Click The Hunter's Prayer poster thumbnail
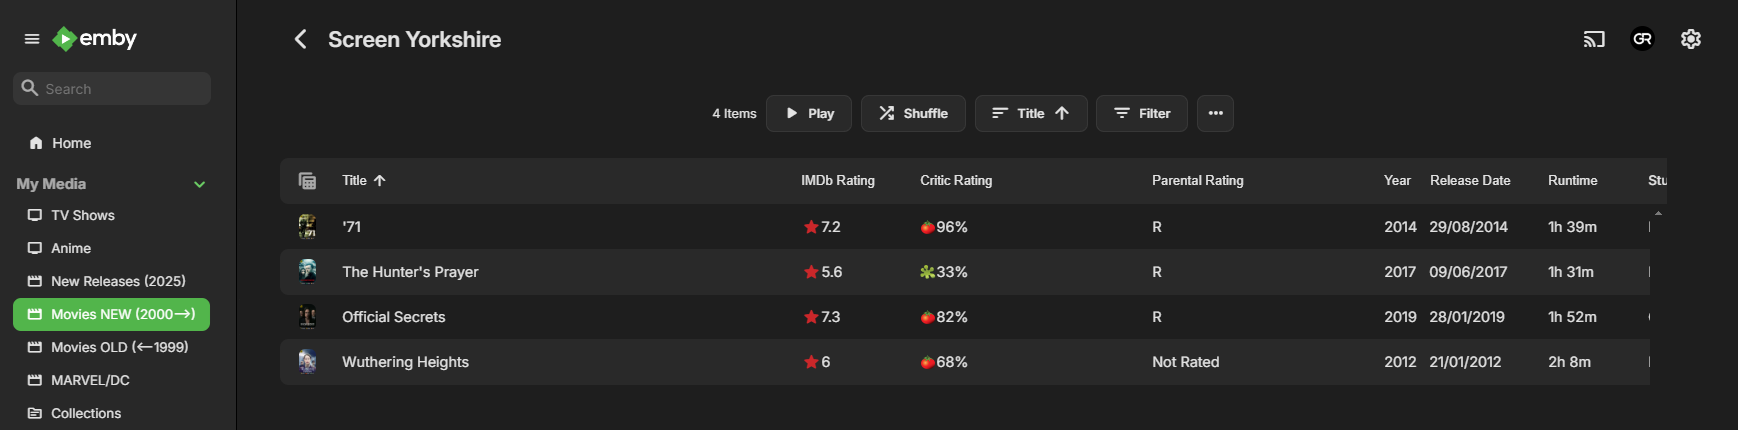 (x=308, y=271)
